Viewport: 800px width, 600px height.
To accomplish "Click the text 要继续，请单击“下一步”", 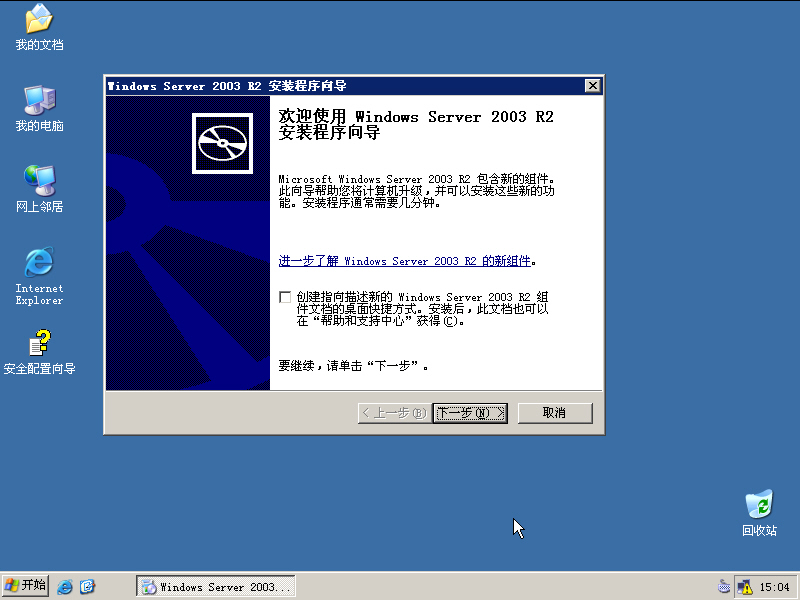I will 354,366.
